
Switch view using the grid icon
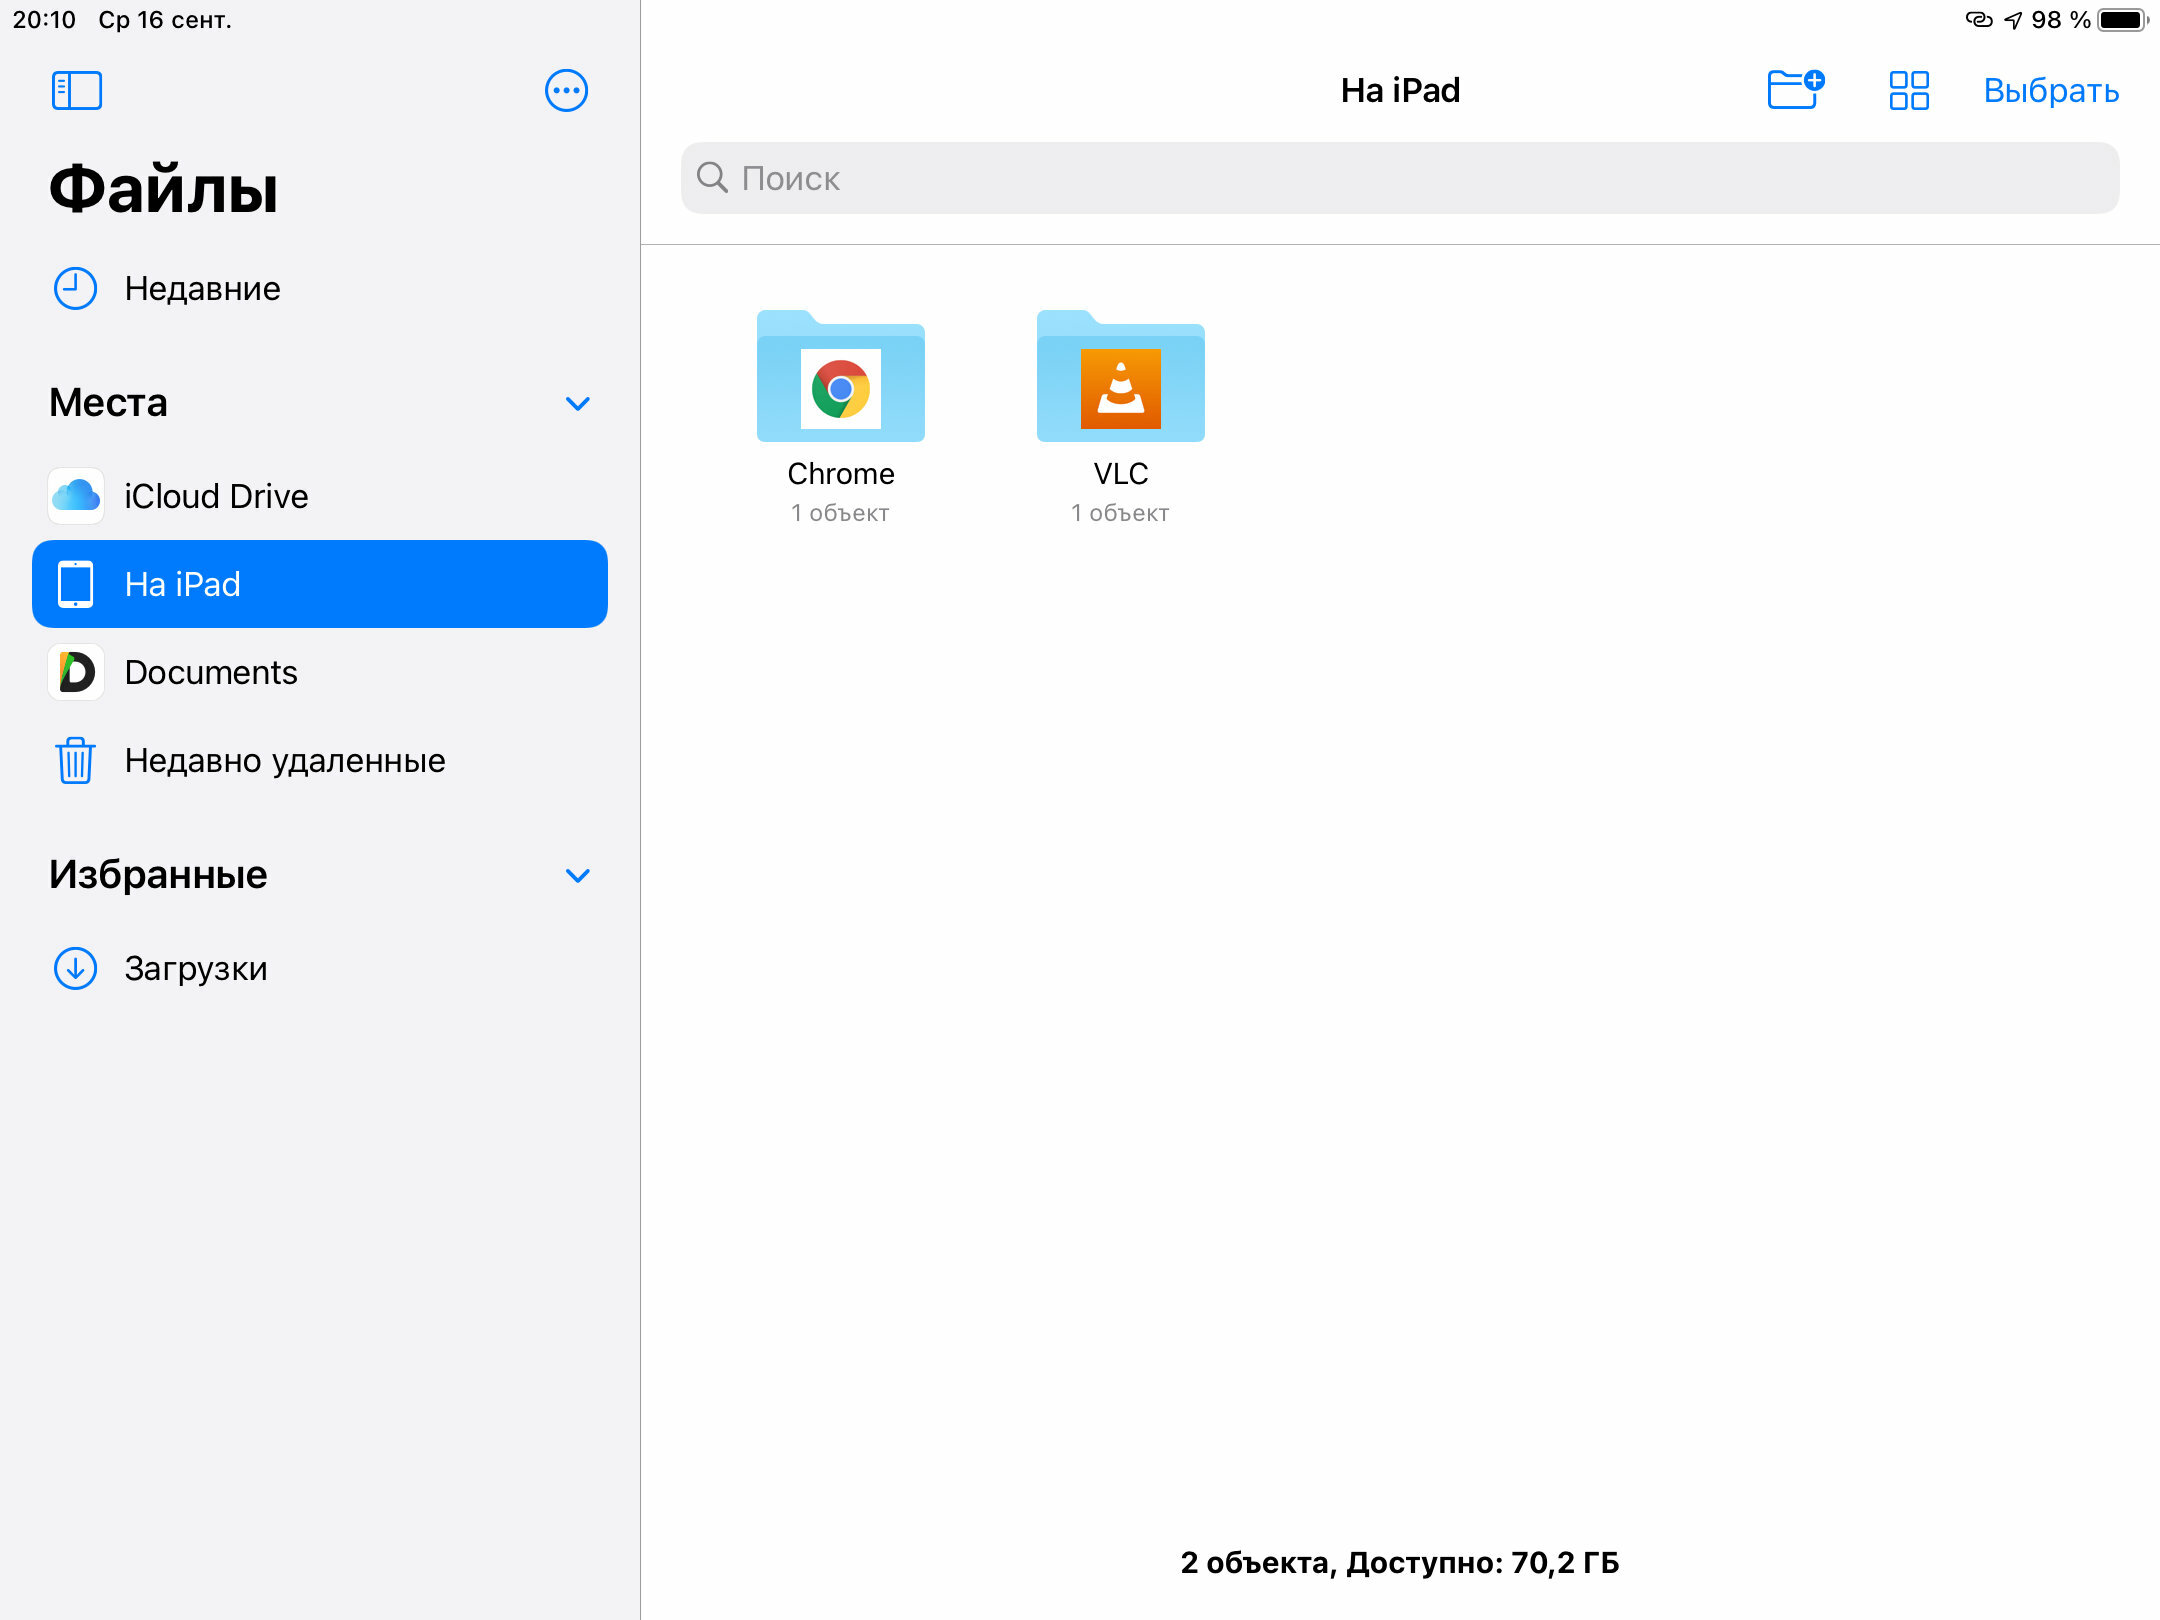point(1908,91)
